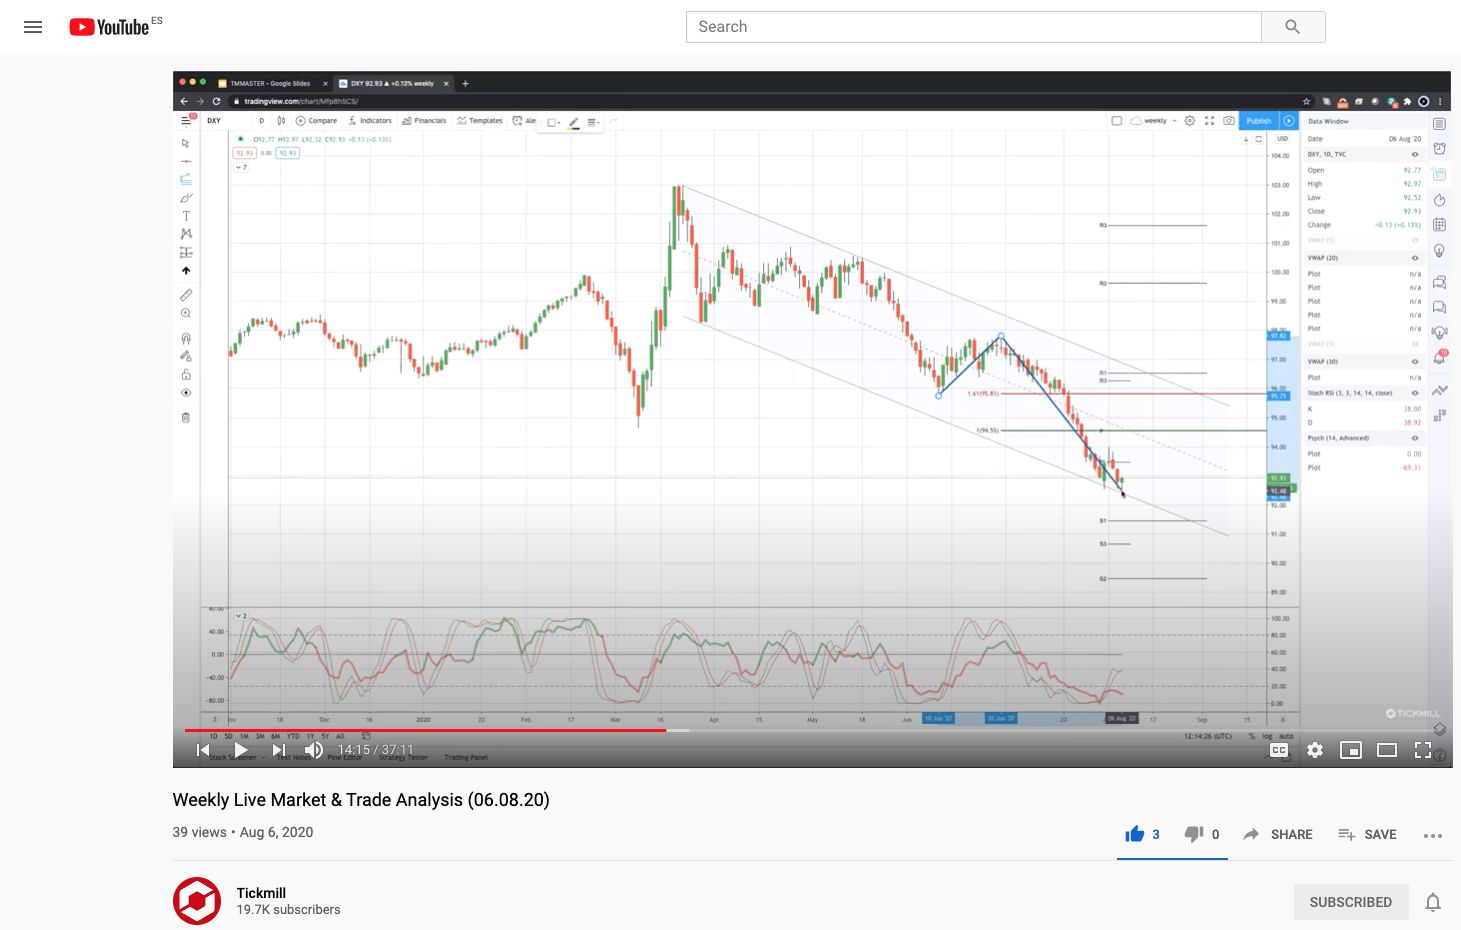This screenshot has height=930, width=1461.
Task: Toggle visibility eye for VWAP (30)
Action: pos(1415,362)
